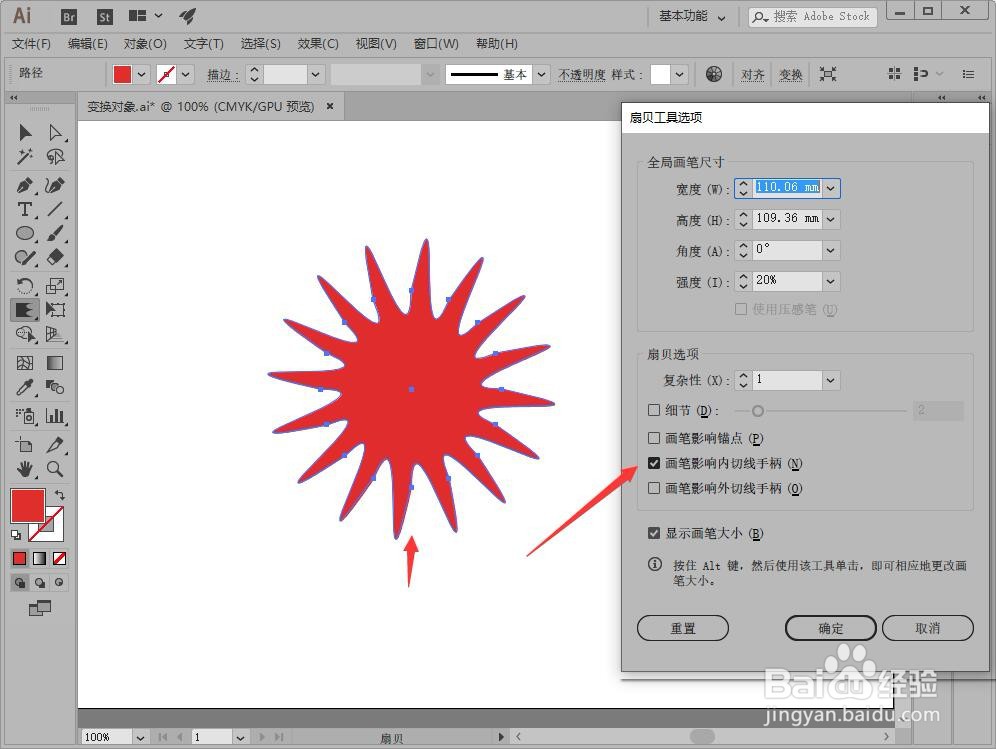Select the Magic Wand tool
Image resolution: width=996 pixels, height=749 pixels.
pos(25,156)
